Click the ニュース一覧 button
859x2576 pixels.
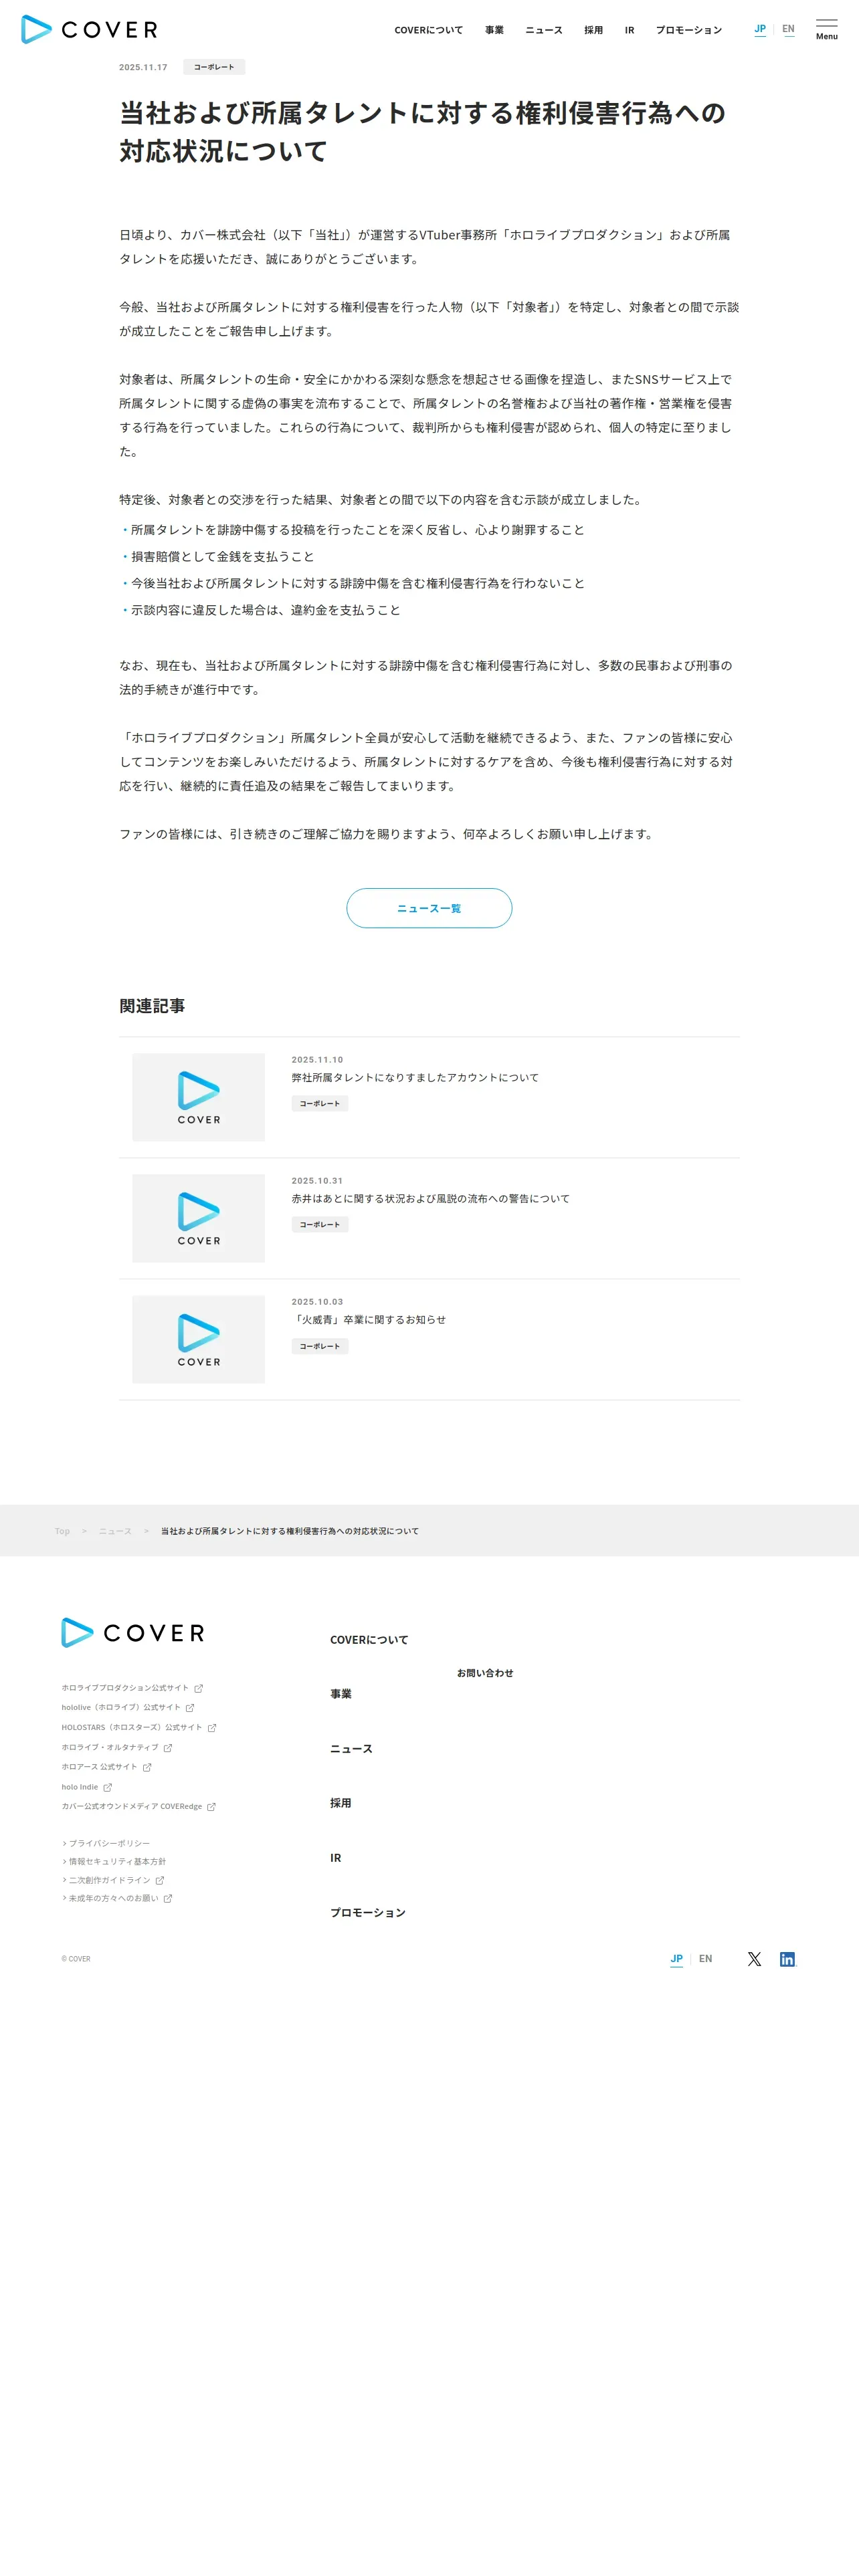[x=429, y=908]
